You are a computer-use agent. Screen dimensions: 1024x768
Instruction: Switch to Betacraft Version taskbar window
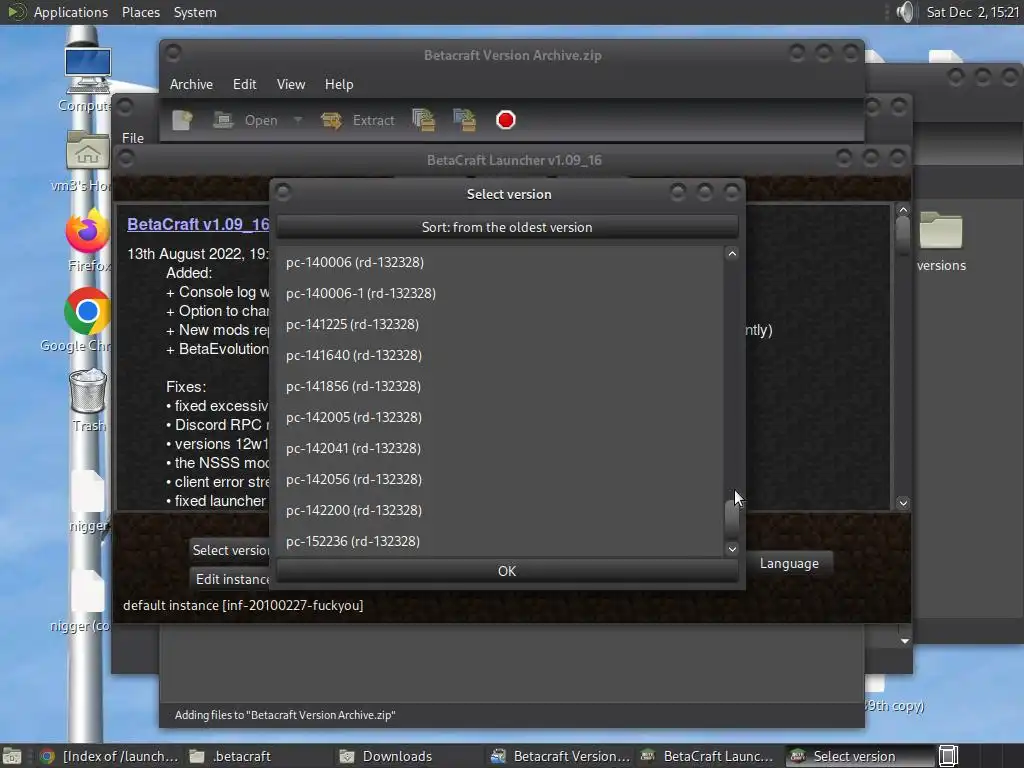pos(560,756)
